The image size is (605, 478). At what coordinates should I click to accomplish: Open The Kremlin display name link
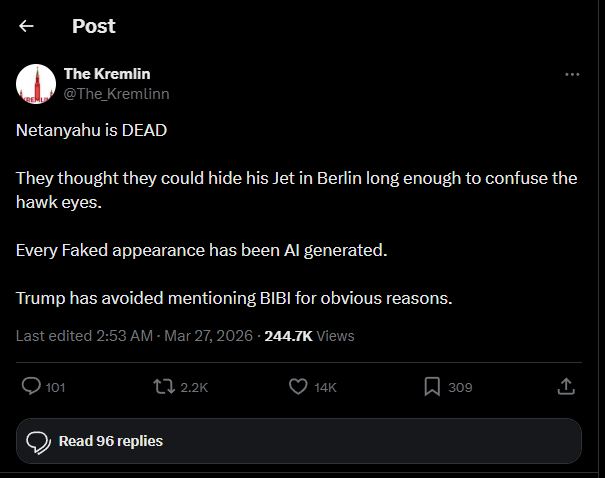[107, 73]
